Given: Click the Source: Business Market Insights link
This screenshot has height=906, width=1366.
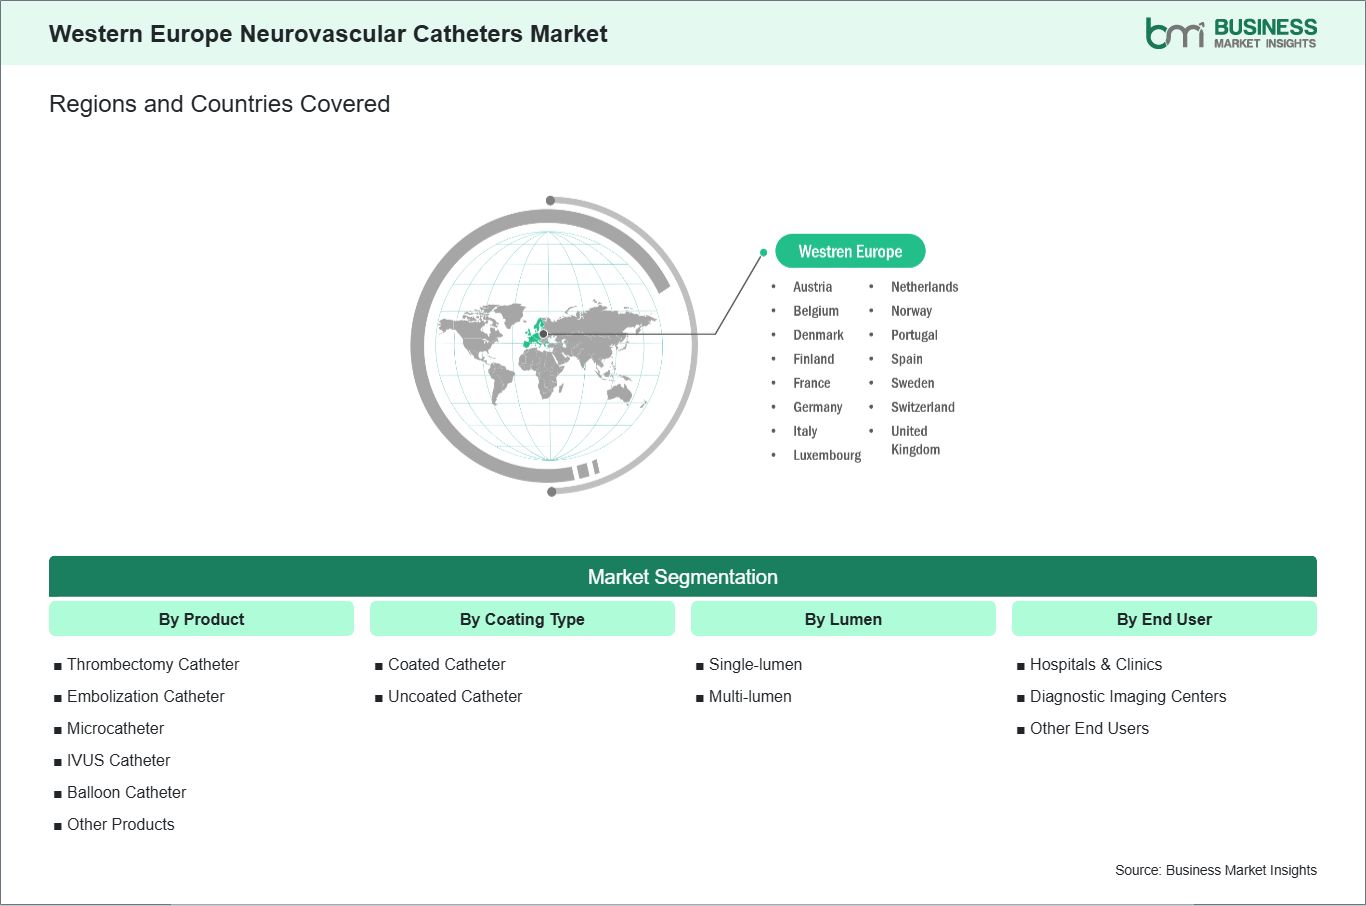Looking at the screenshot, I should [x=1216, y=869].
